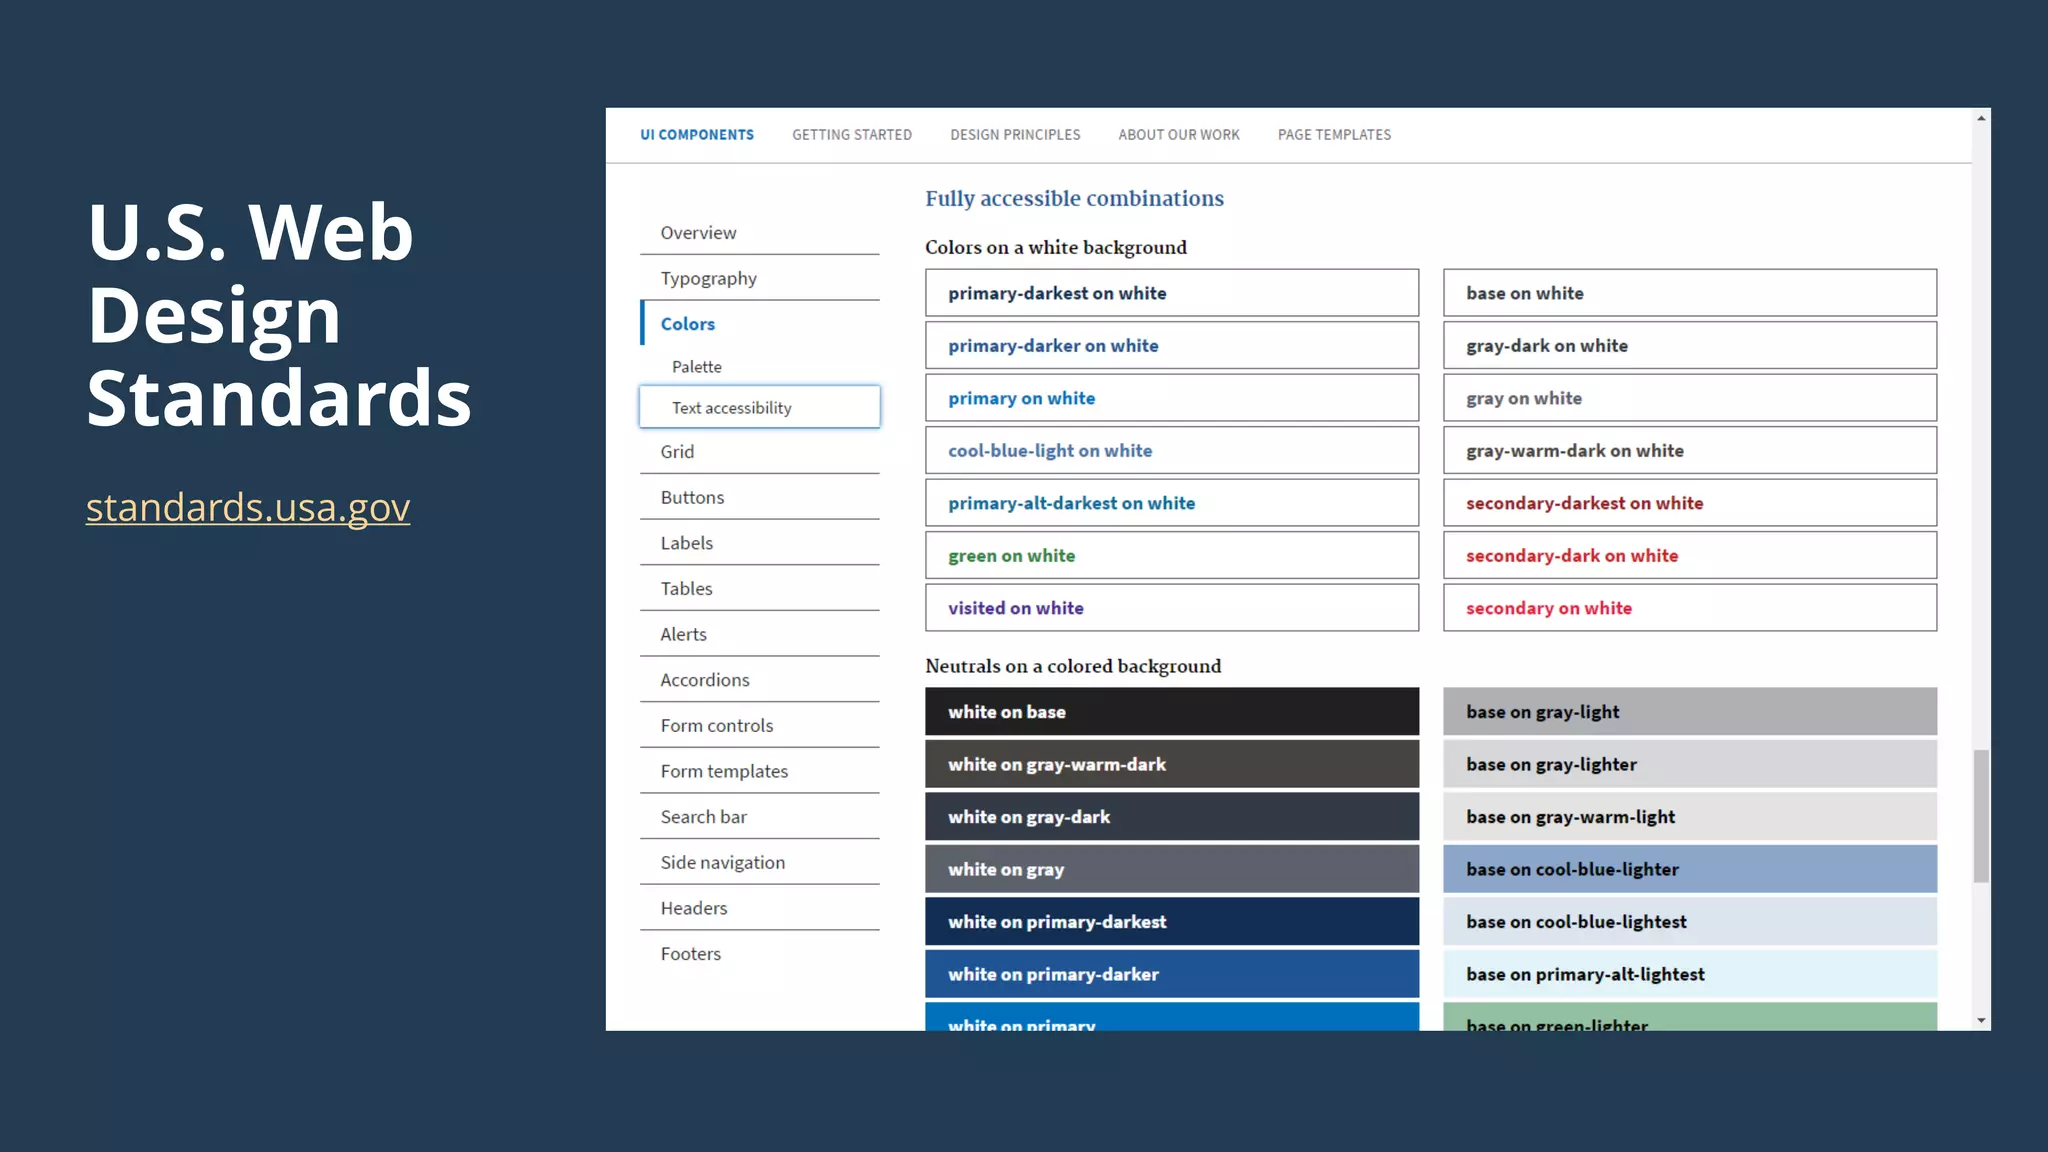This screenshot has width=2048, height=1152.
Task: Click 'visited on white' box
Action: point(1172,608)
